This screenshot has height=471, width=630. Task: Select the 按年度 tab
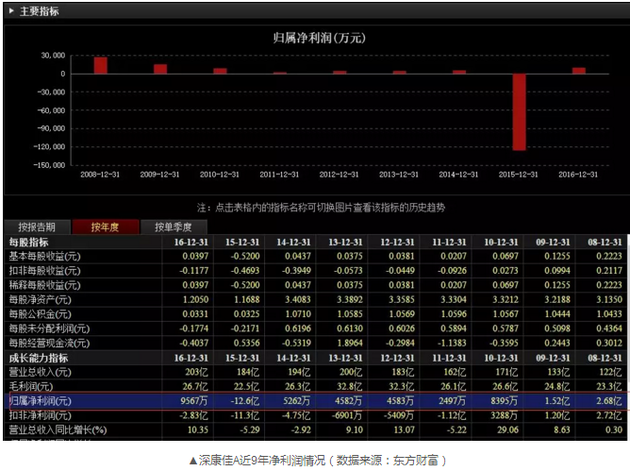[x=103, y=227]
